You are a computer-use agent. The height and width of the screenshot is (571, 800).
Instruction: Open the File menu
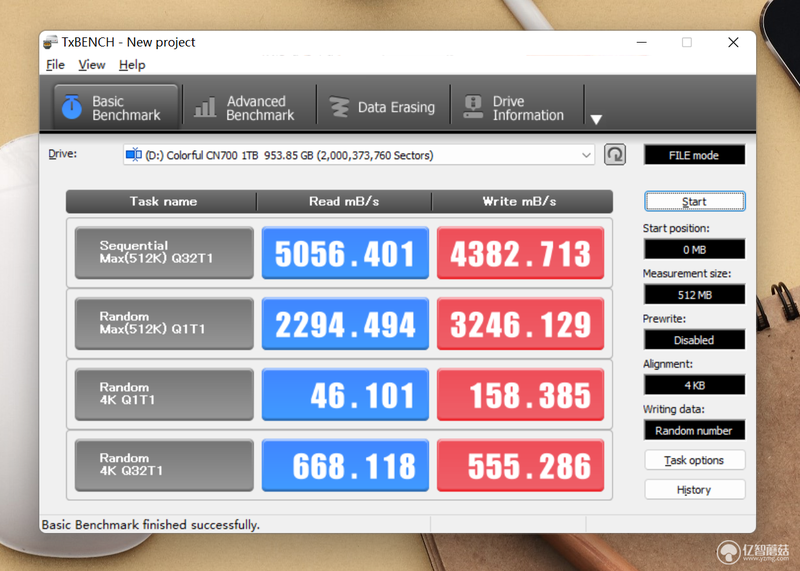pyautogui.click(x=55, y=65)
